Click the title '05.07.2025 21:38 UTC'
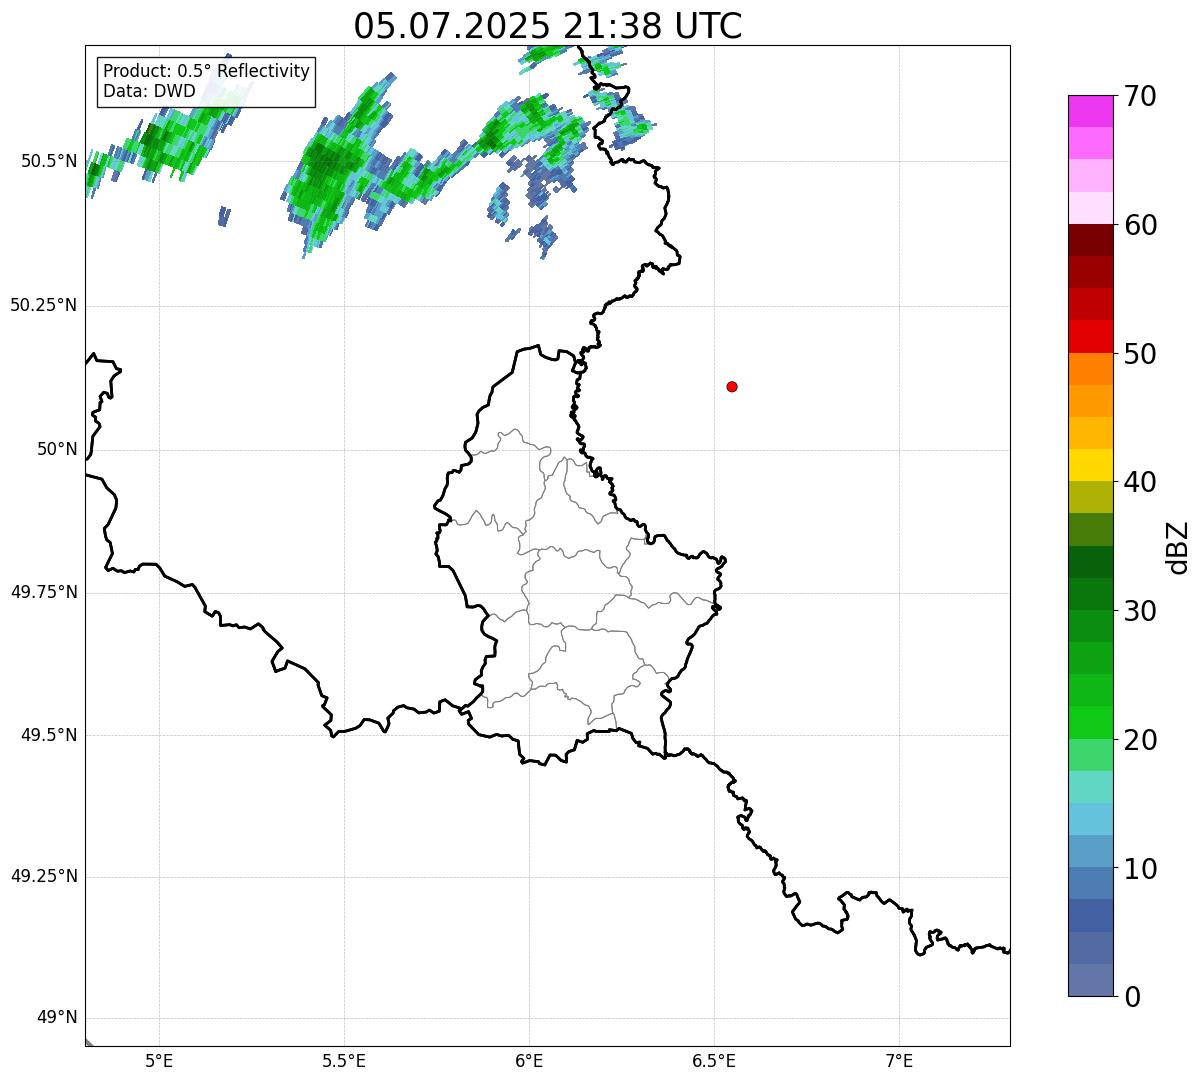1202x1081 pixels. point(548,26)
